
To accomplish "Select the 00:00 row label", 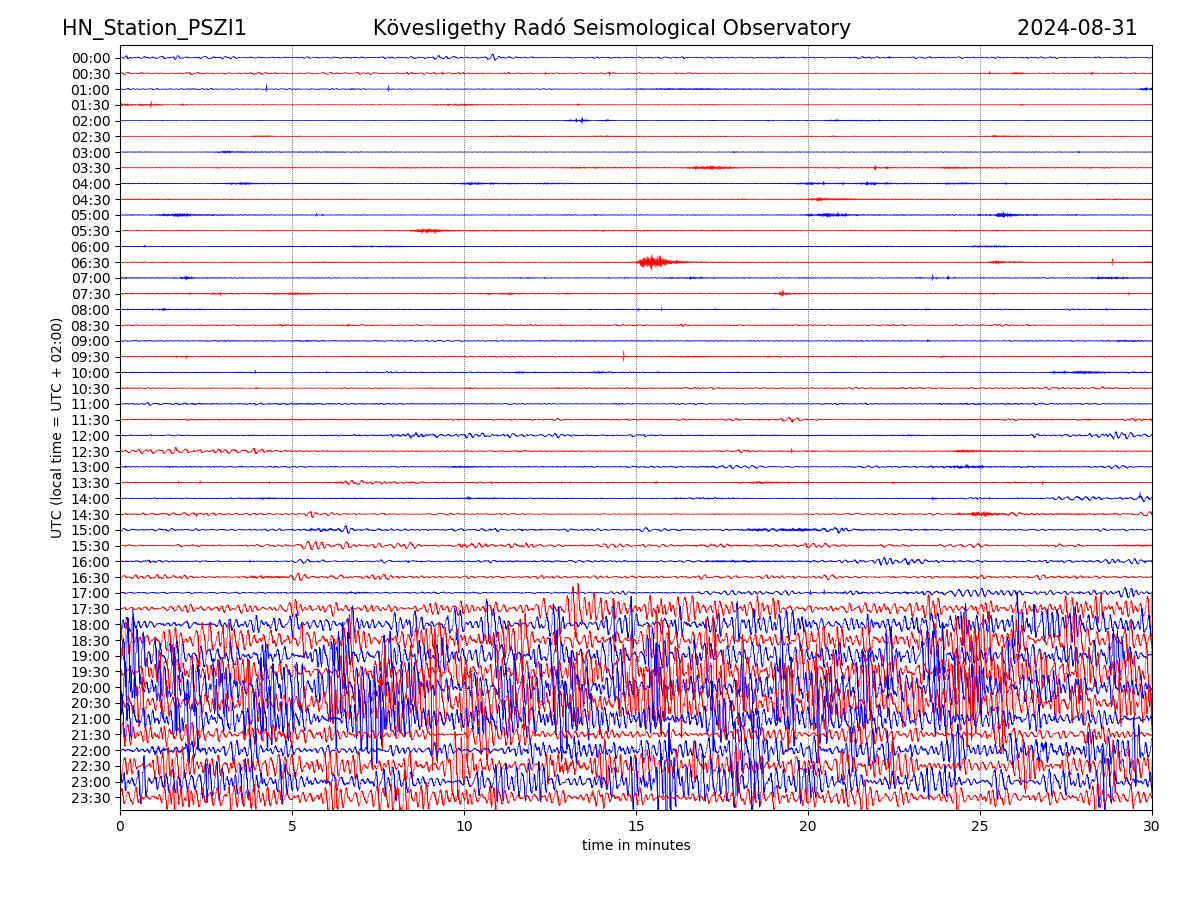I will pos(90,58).
